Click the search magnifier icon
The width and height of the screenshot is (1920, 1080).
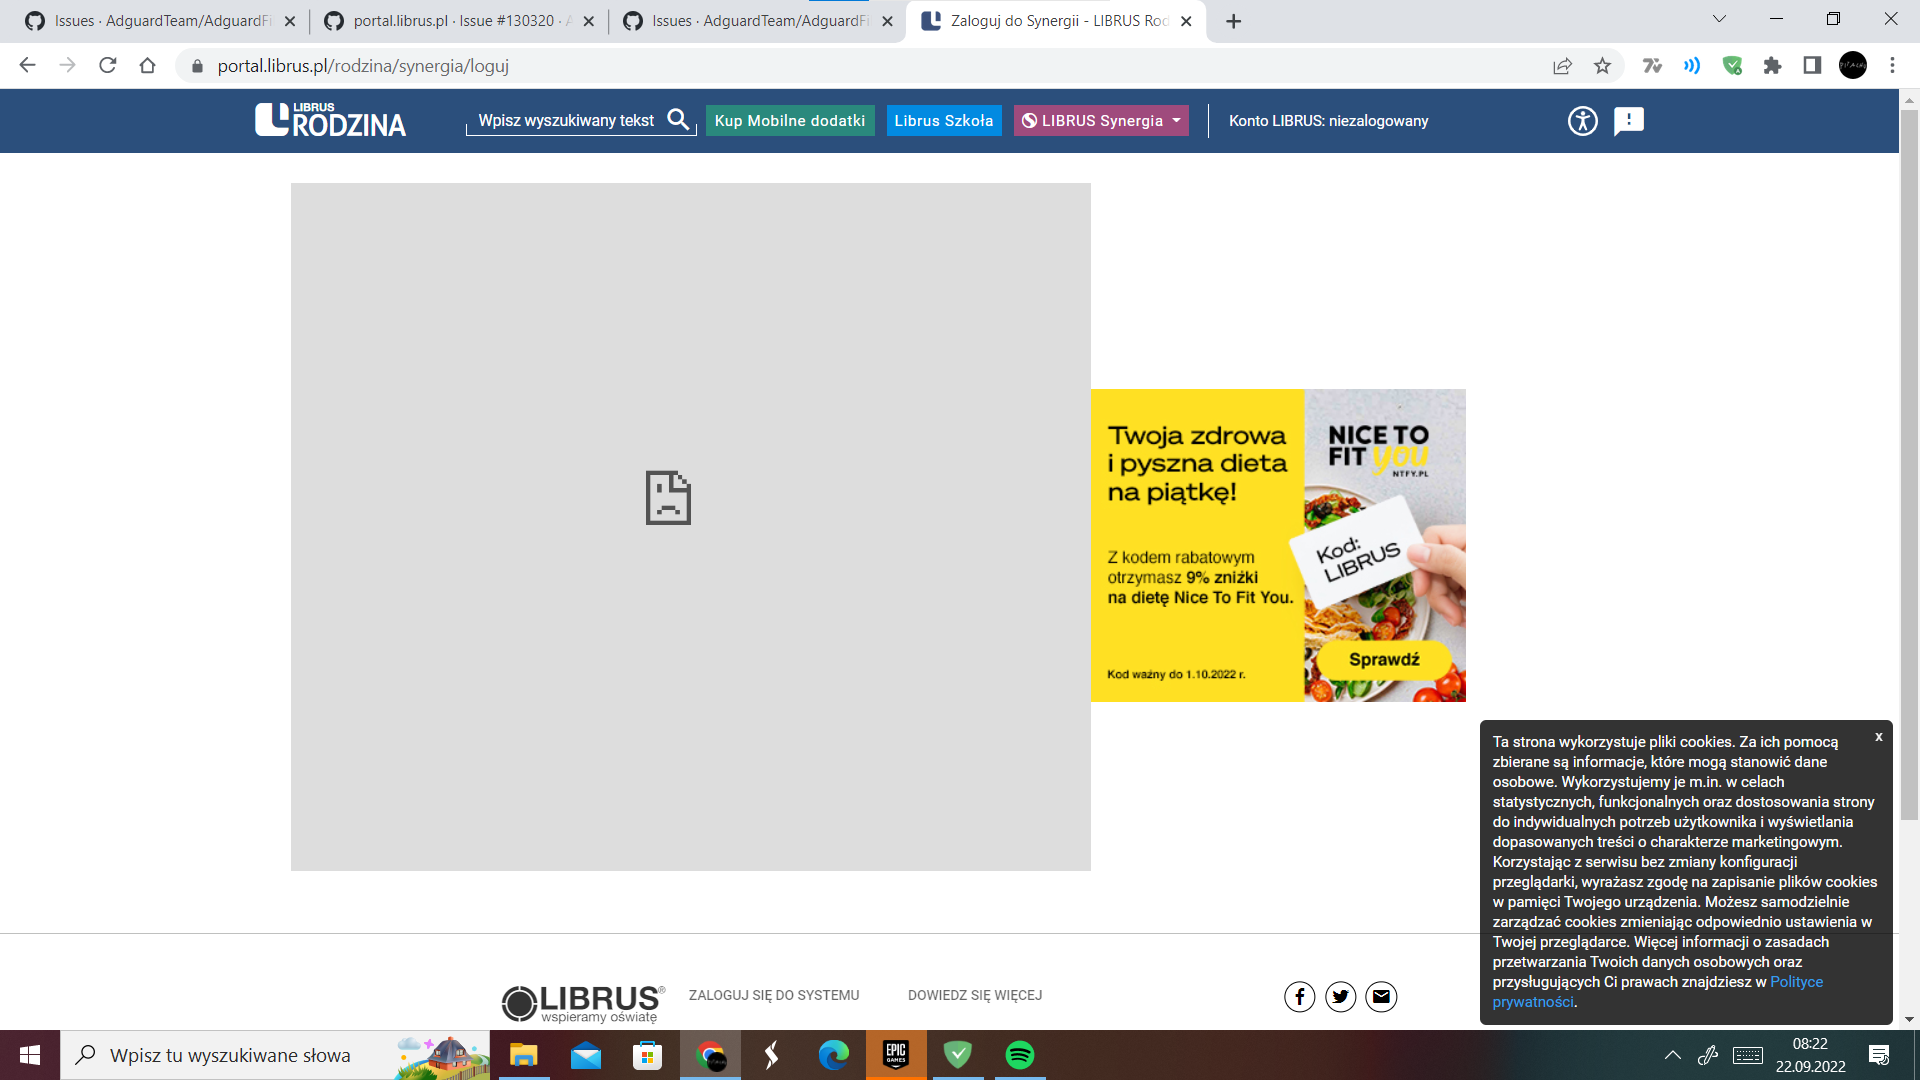coord(678,120)
